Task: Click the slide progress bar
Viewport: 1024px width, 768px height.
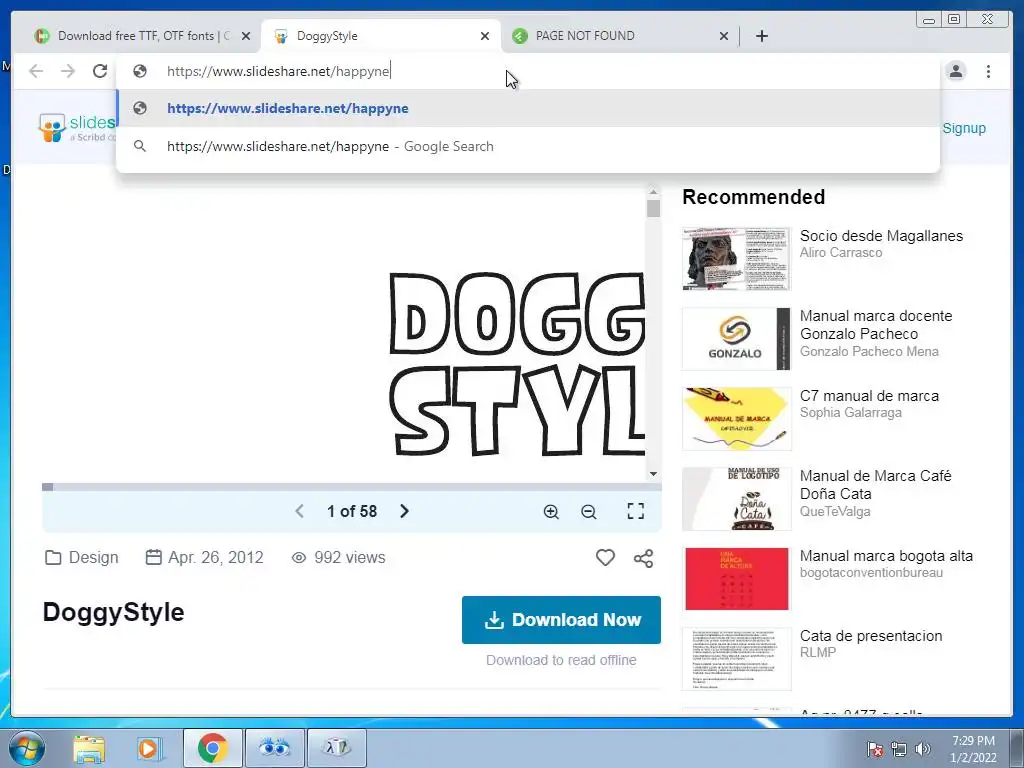Action: pos(351,487)
